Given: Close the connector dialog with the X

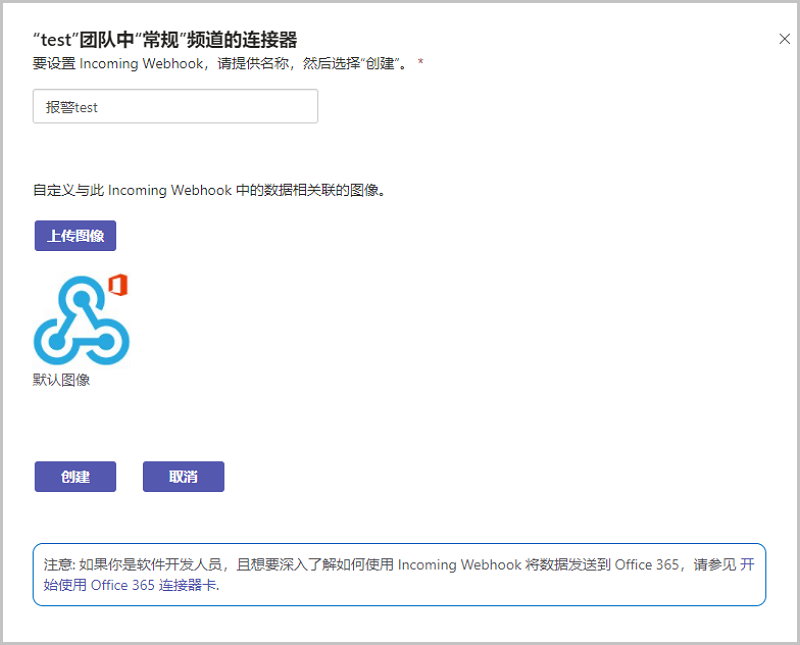Looking at the screenshot, I should pos(784,39).
